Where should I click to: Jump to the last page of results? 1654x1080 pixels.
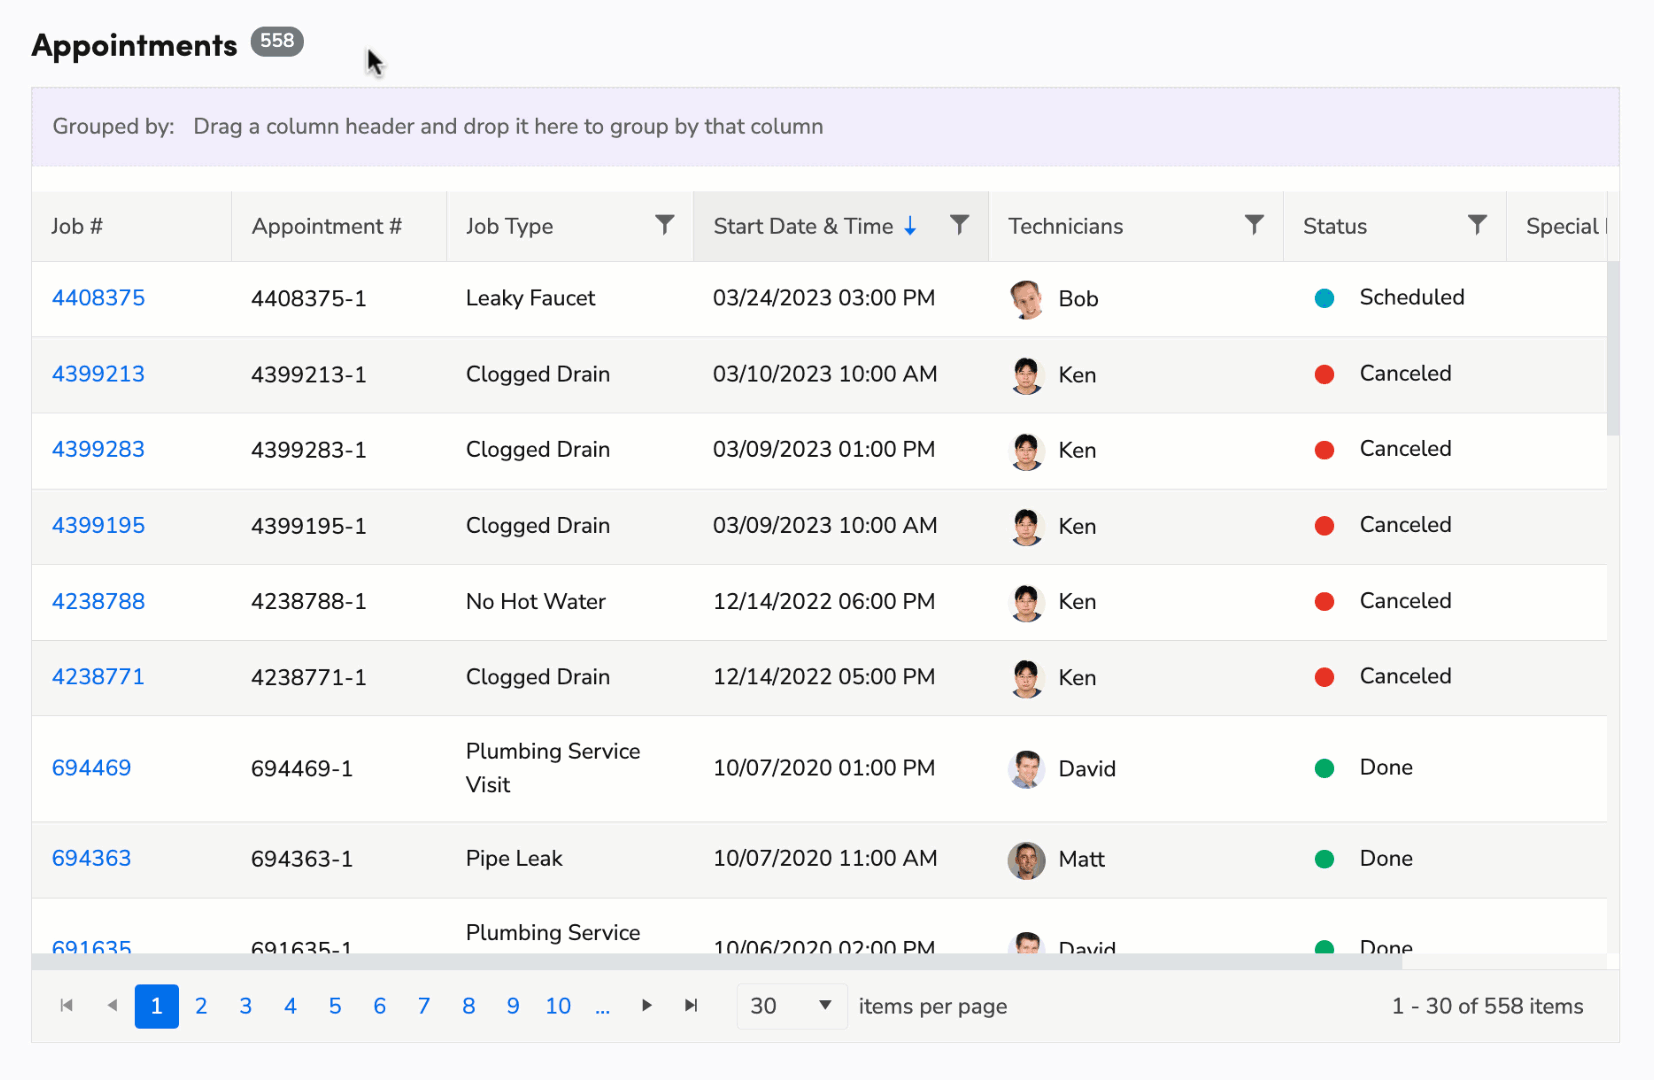691,1006
